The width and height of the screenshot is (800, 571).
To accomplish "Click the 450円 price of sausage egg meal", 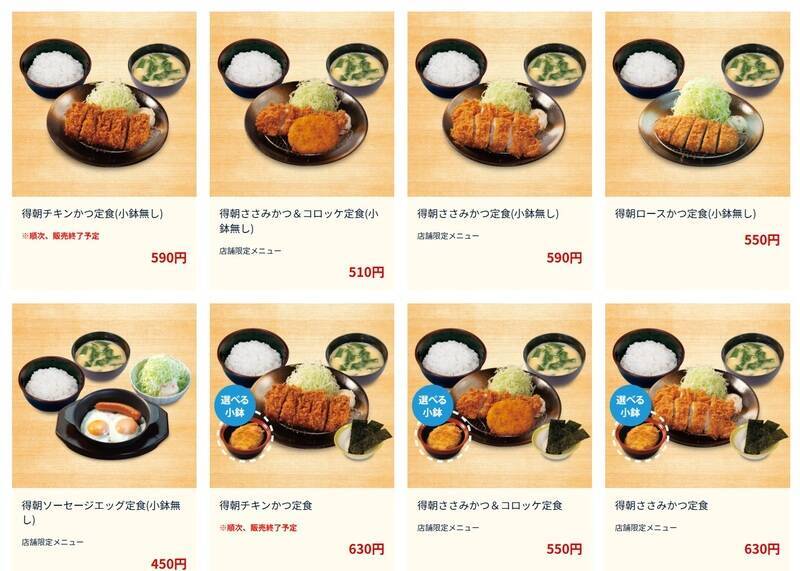I will coord(168,564).
